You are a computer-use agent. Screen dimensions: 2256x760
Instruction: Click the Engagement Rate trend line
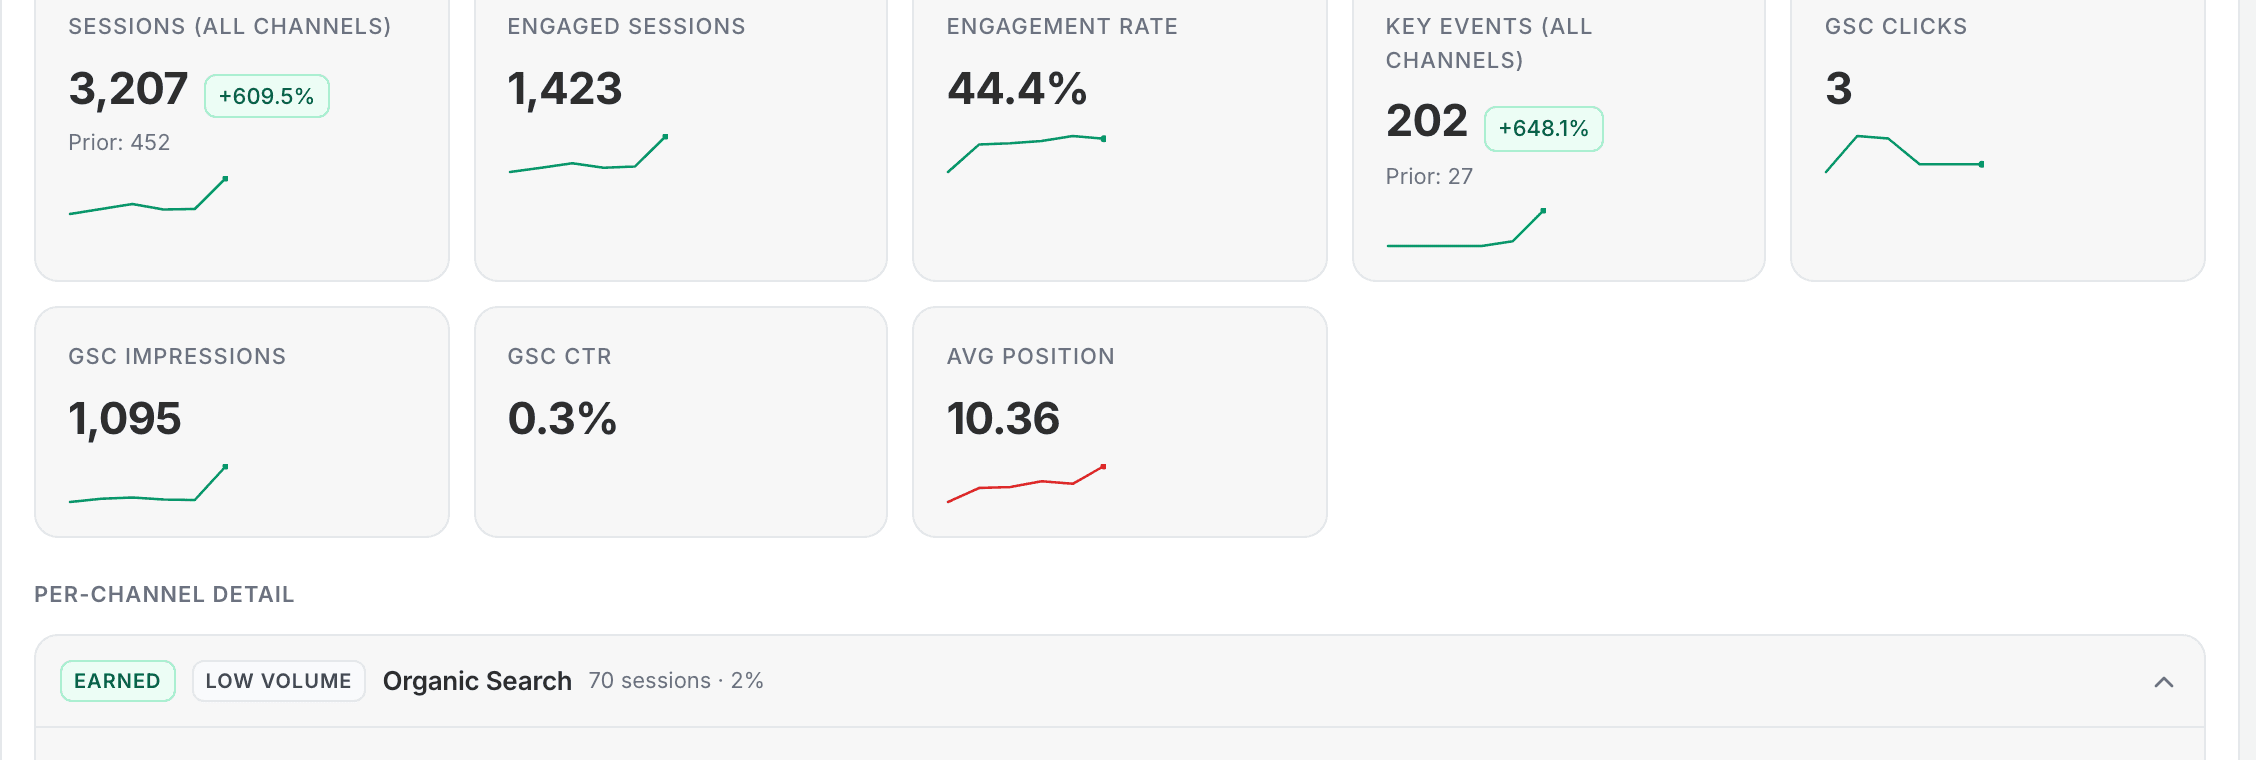(1025, 150)
